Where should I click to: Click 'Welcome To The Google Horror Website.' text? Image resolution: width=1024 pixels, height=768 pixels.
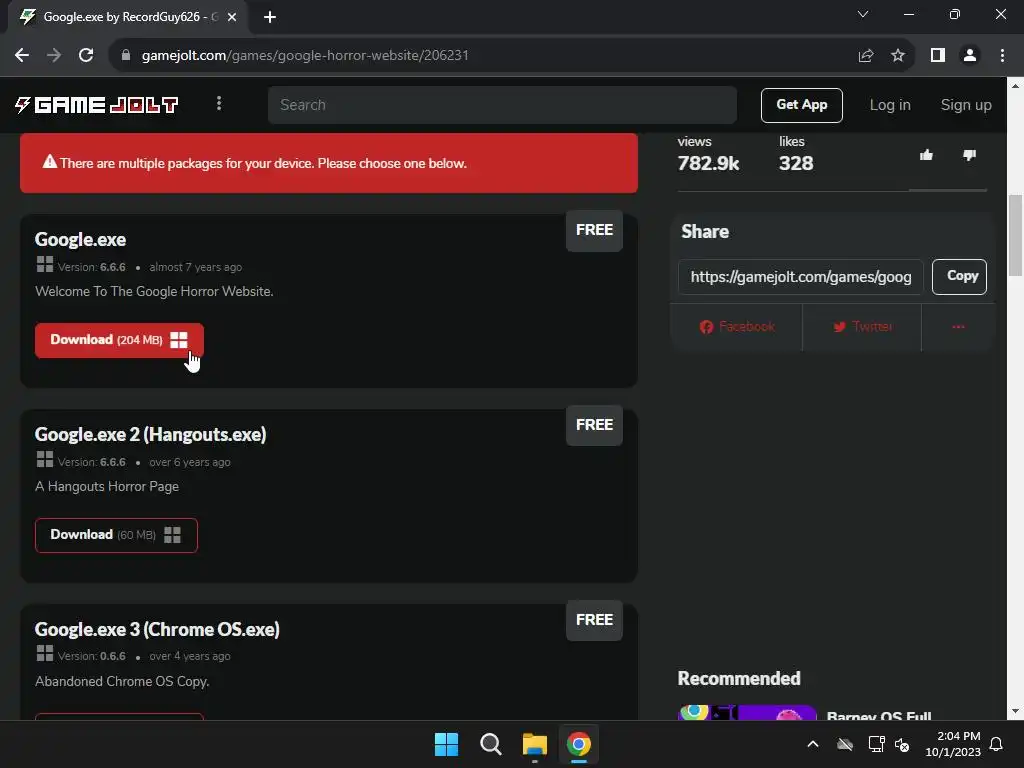tap(154, 291)
